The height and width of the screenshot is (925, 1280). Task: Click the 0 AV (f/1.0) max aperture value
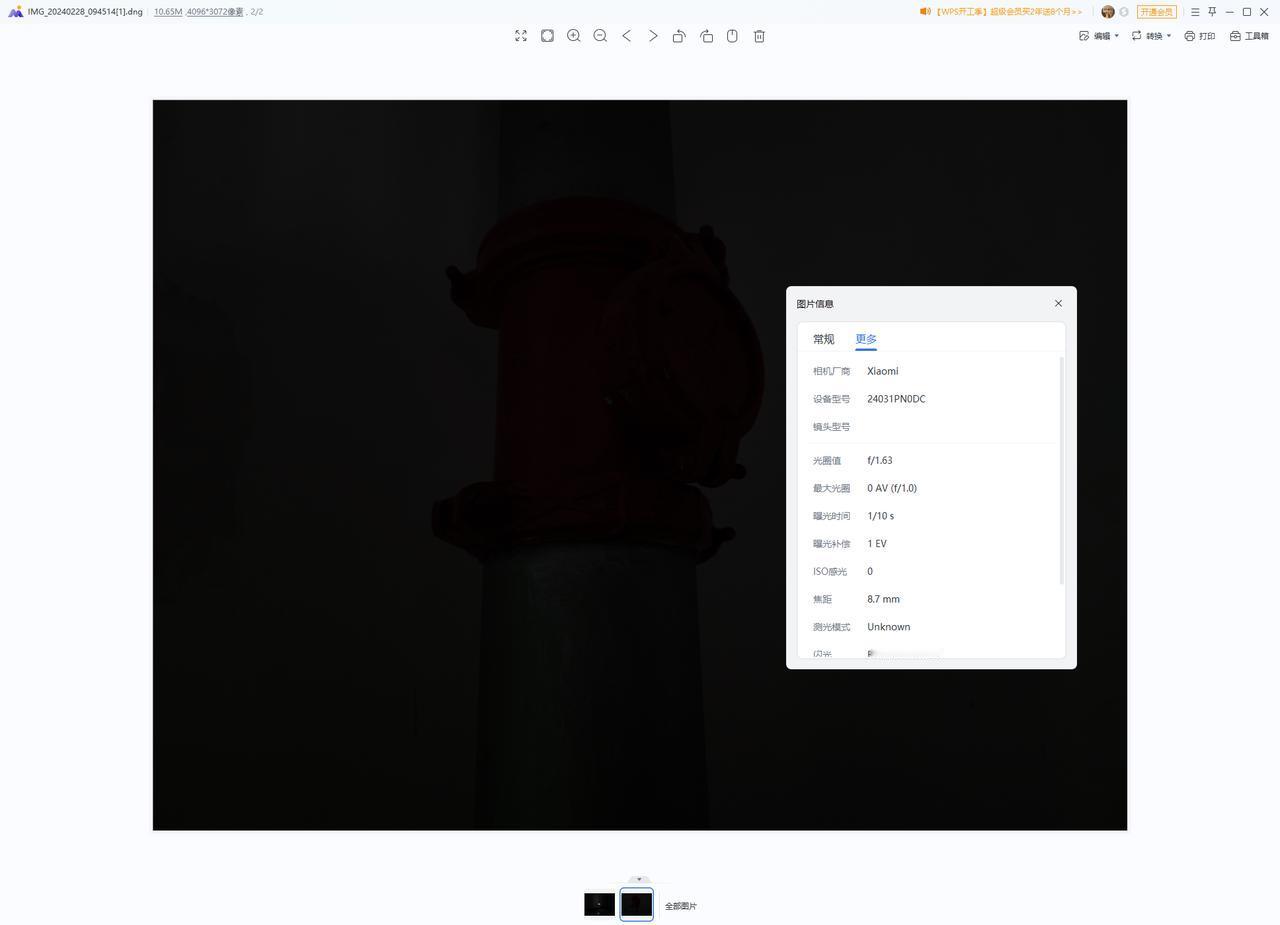pos(892,488)
